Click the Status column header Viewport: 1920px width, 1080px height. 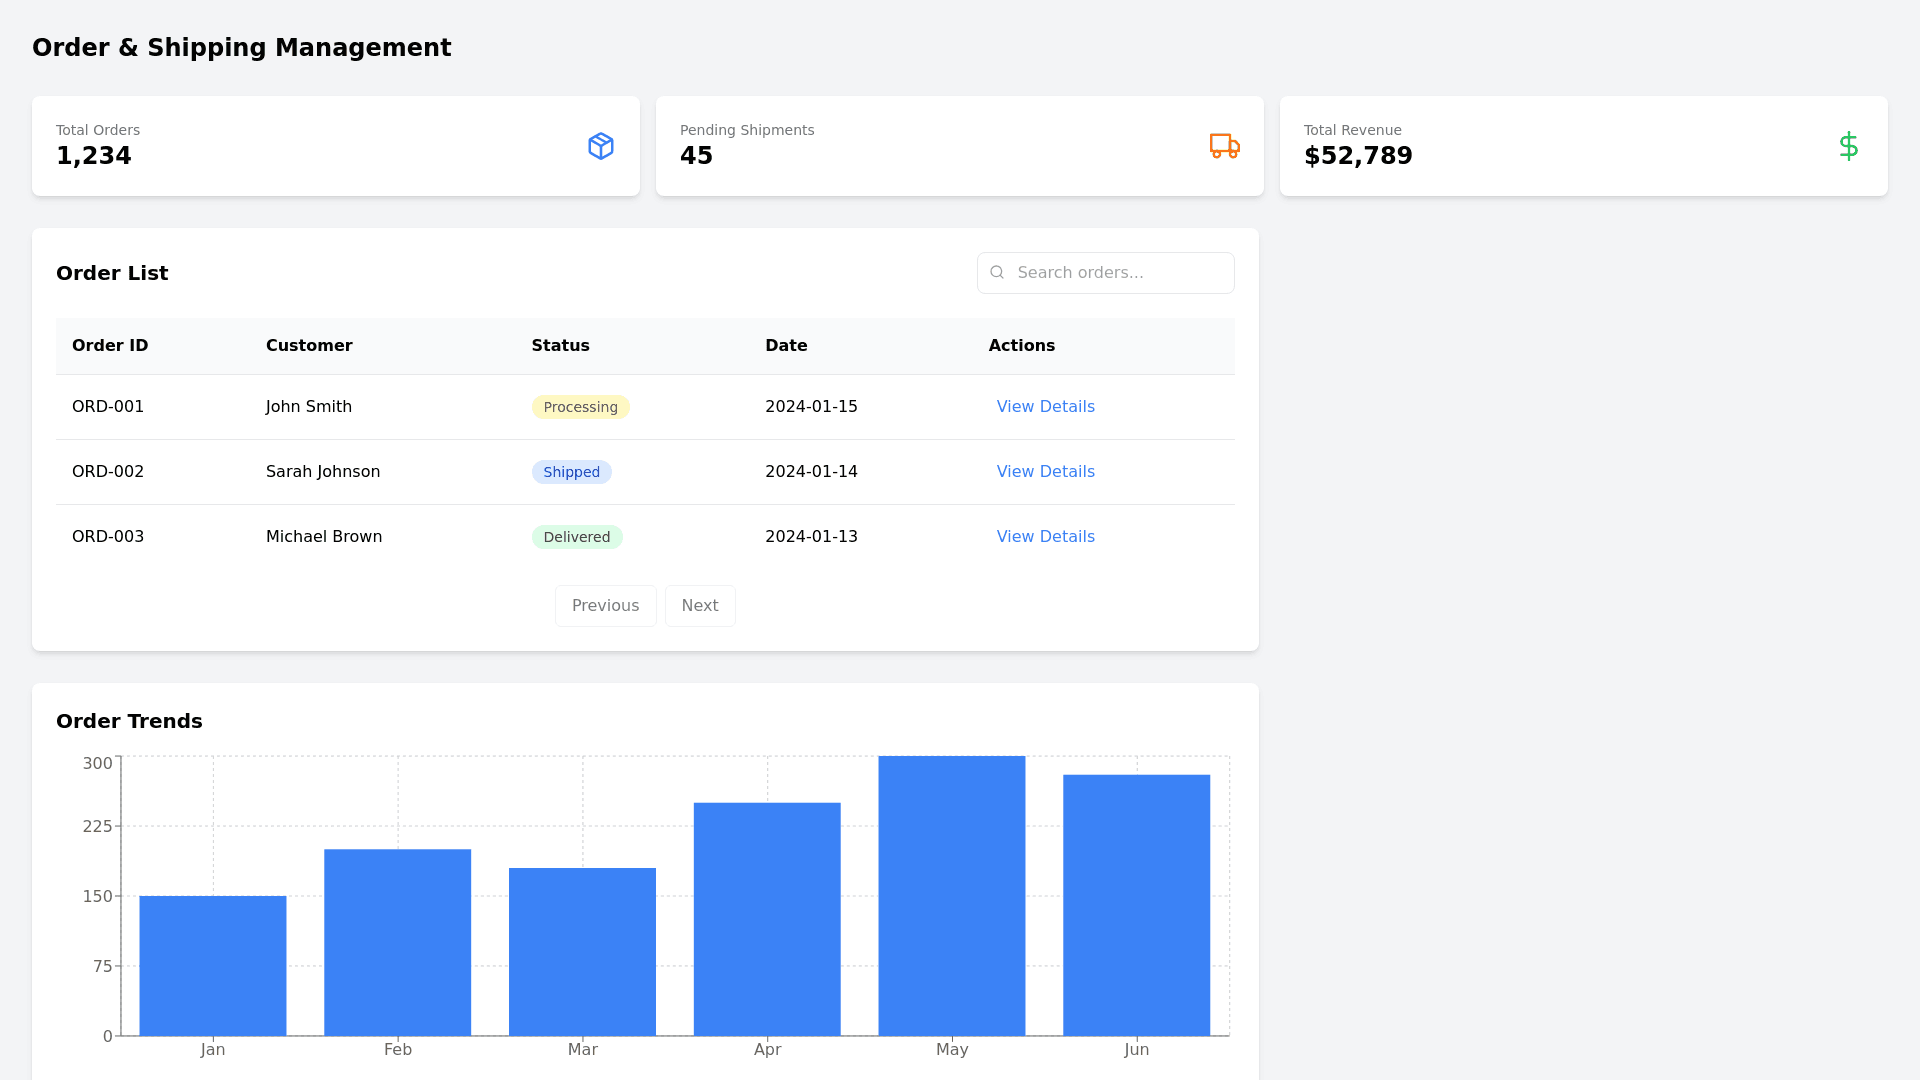pos(560,346)
